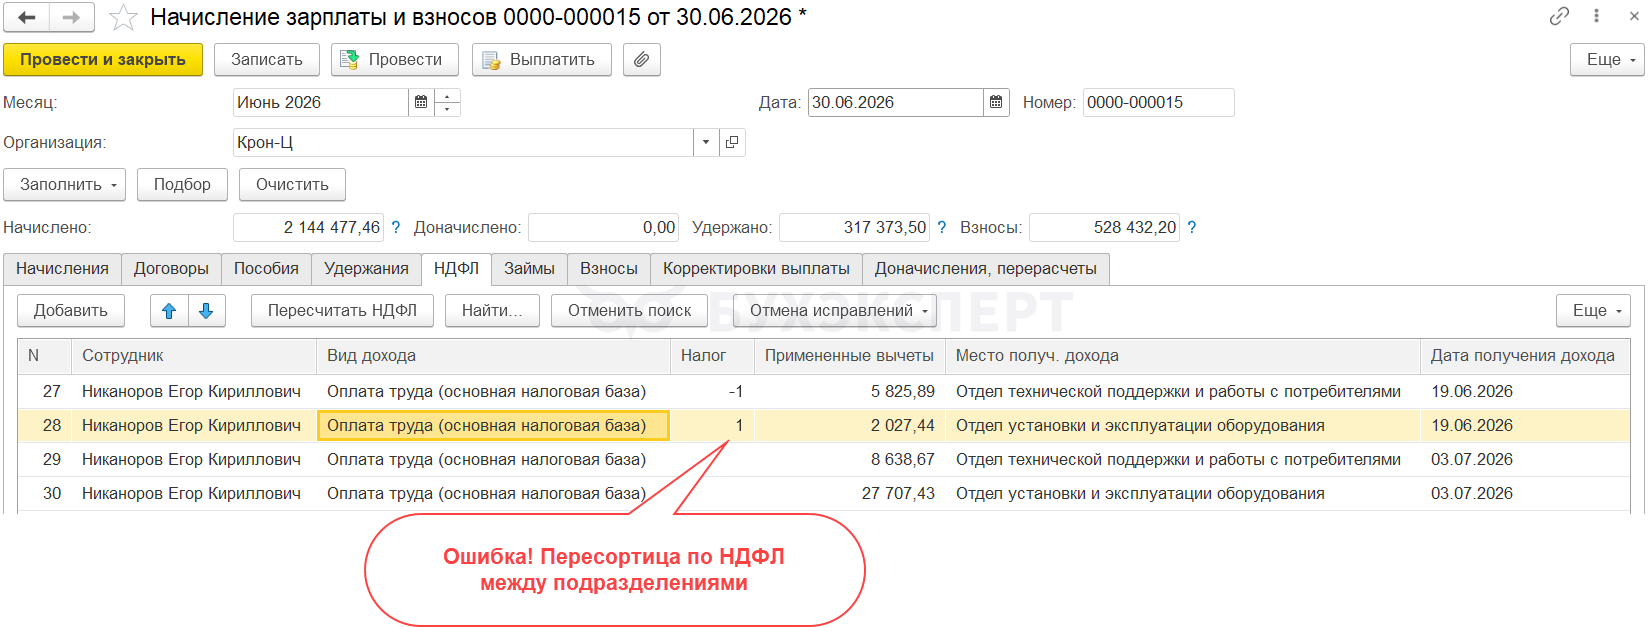Open Доначисления, перерасчеты tab
Screen dimensions: 1649x627
click(986, 269)
